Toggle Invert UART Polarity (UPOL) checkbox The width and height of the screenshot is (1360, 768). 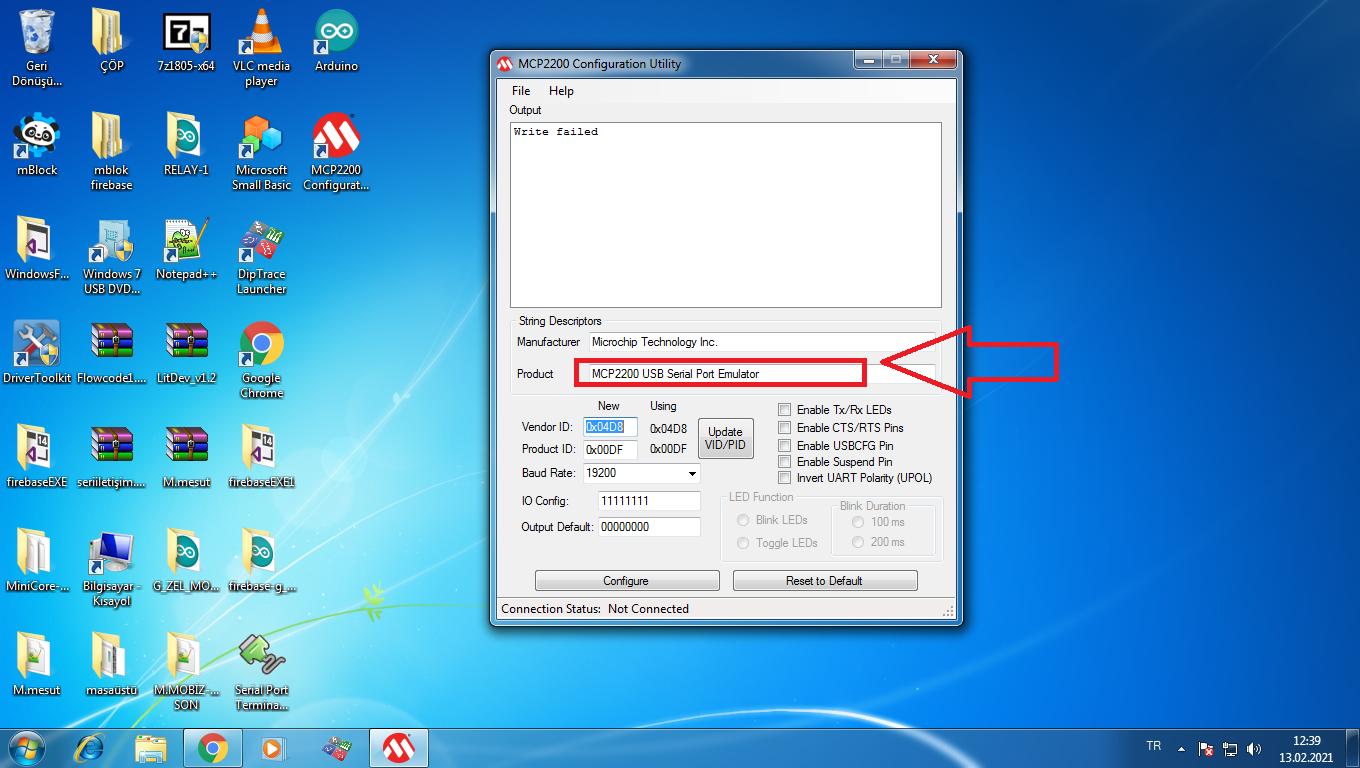pos(785,478)
